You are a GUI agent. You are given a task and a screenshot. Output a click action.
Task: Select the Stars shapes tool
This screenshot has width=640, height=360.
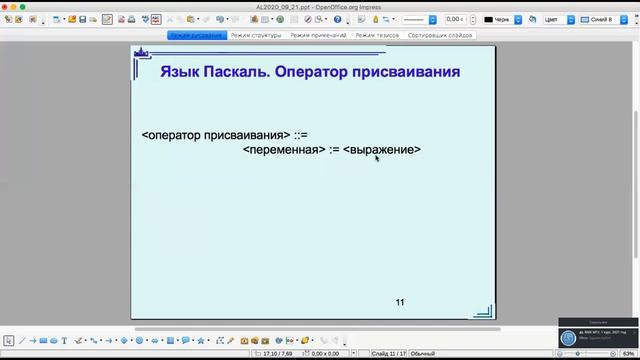[x=201, y=340]
